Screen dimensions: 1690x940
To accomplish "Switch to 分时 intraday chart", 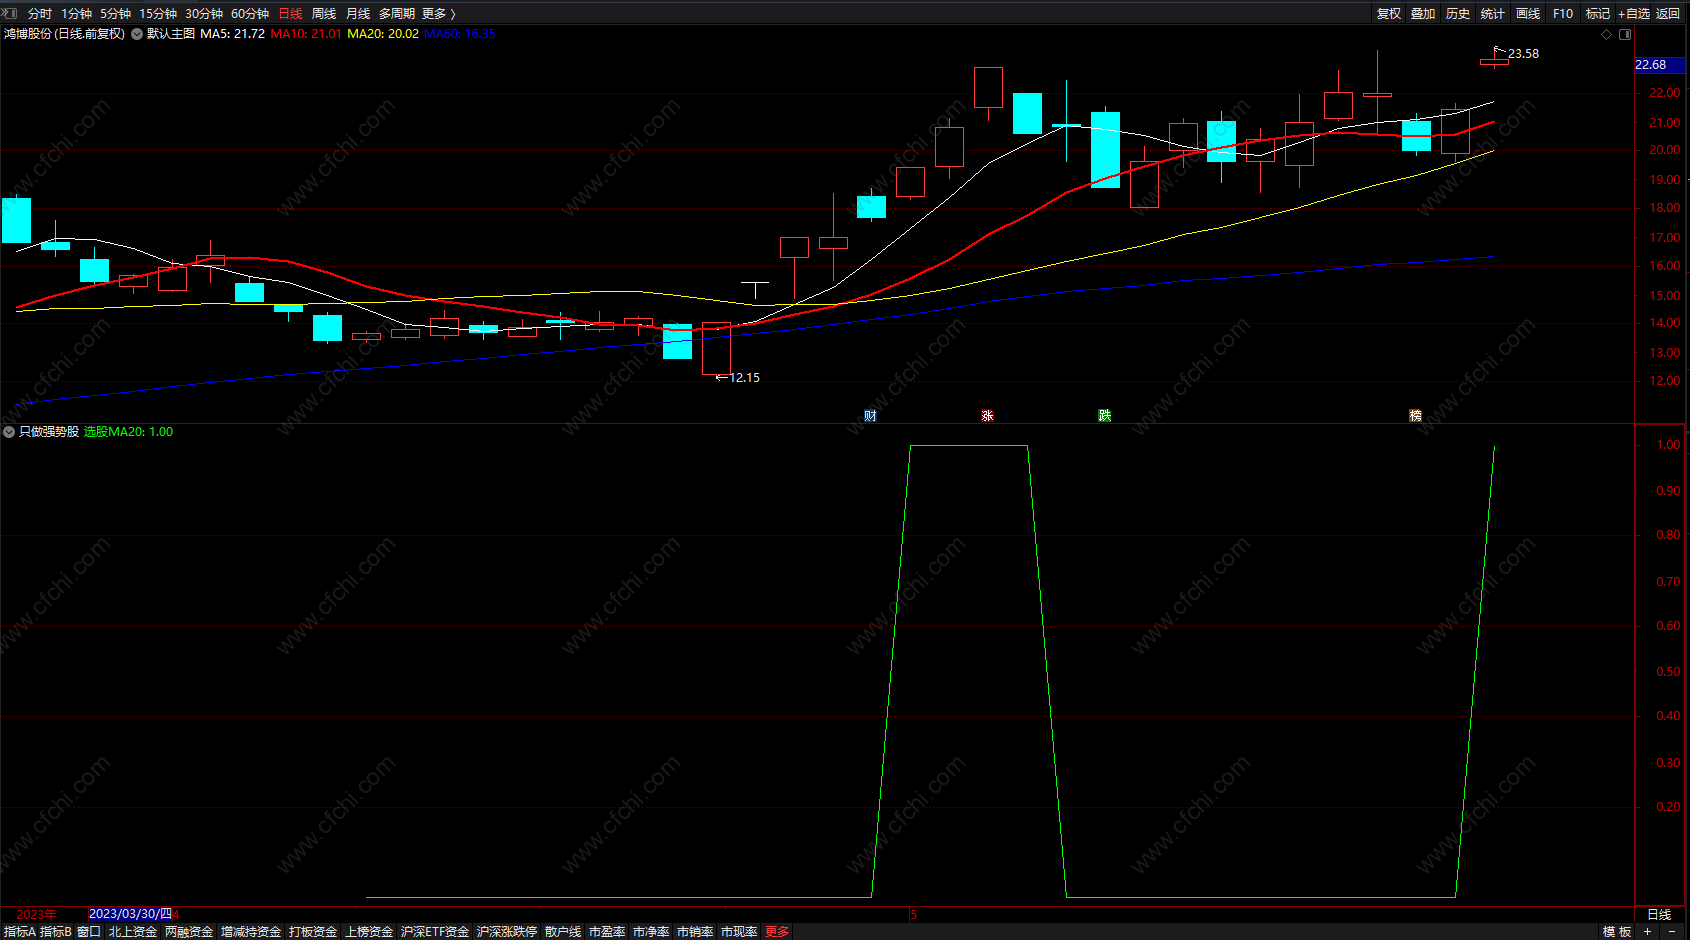I will tap(40, 14).
